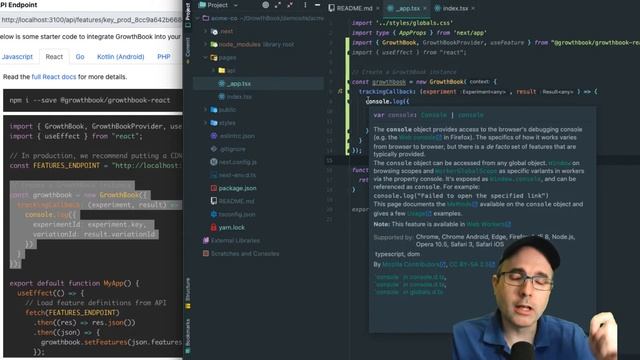
Task: Click the External Libraries icon
Action: point(206,240)
